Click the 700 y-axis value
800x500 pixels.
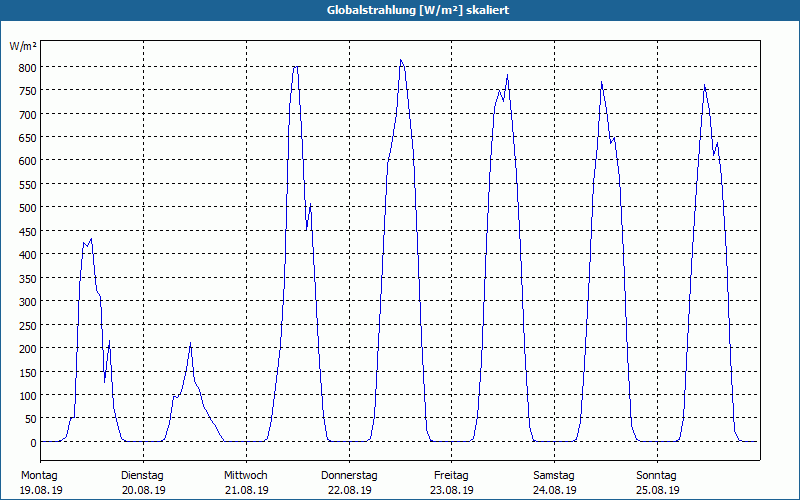click(28, 115)
